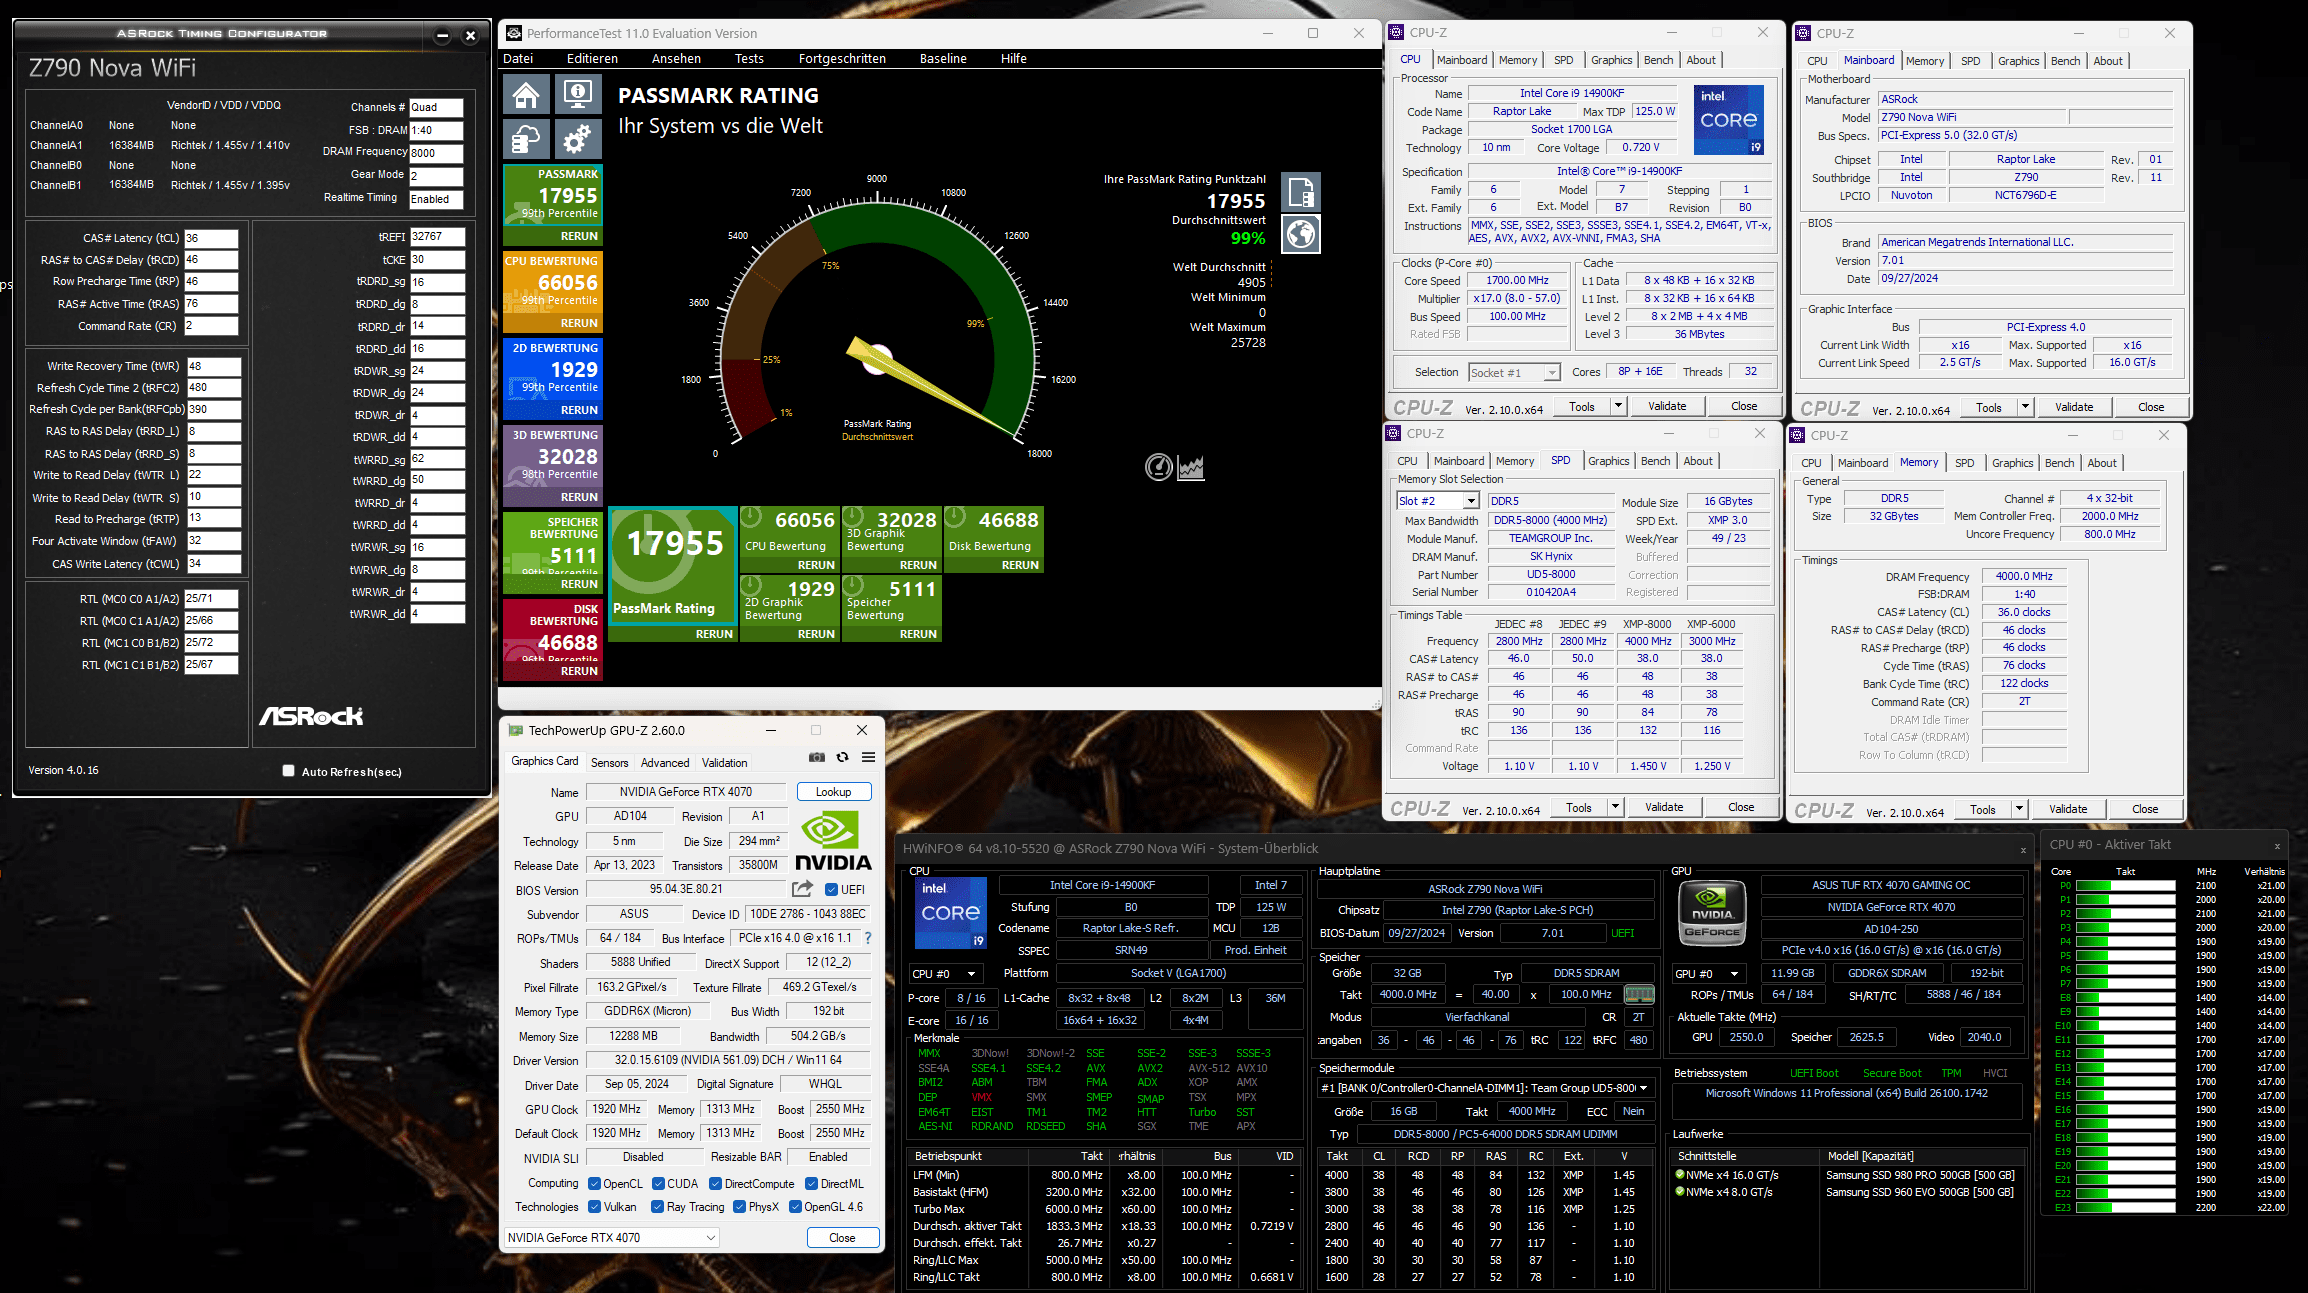Viewport: 2308px width, 1293px height.
Task: Click the Intel Core i9 logo in HWiNFO
Action: [950, 913]
